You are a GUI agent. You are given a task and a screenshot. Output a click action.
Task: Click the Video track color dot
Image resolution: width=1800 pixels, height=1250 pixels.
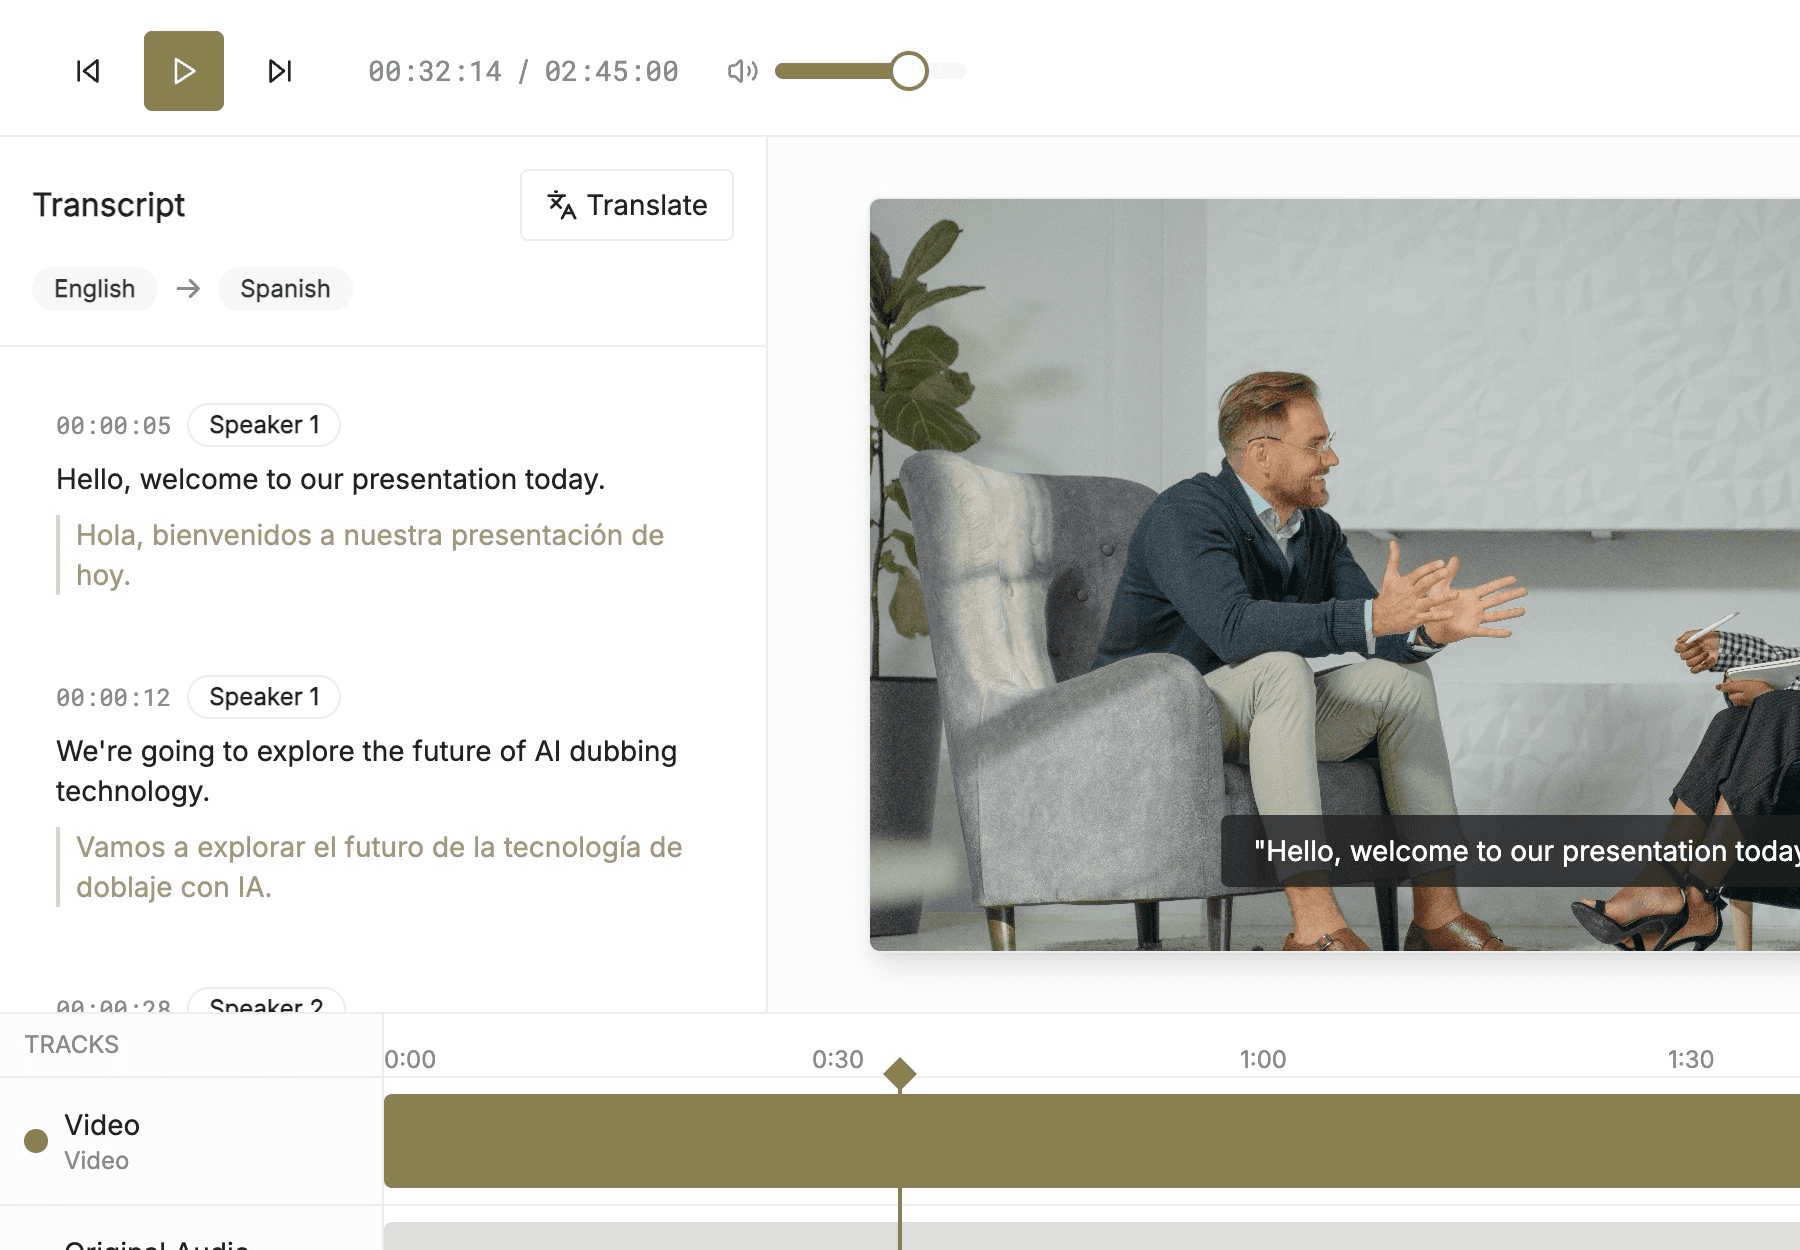36,1141
